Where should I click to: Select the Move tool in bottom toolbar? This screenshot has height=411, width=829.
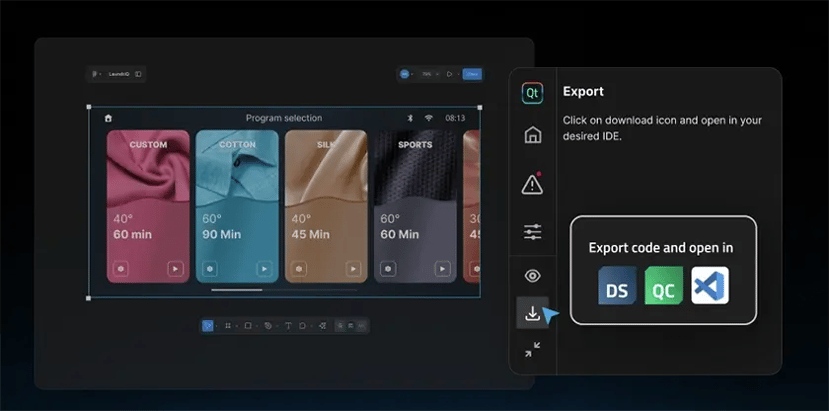(x=208, y=326)
